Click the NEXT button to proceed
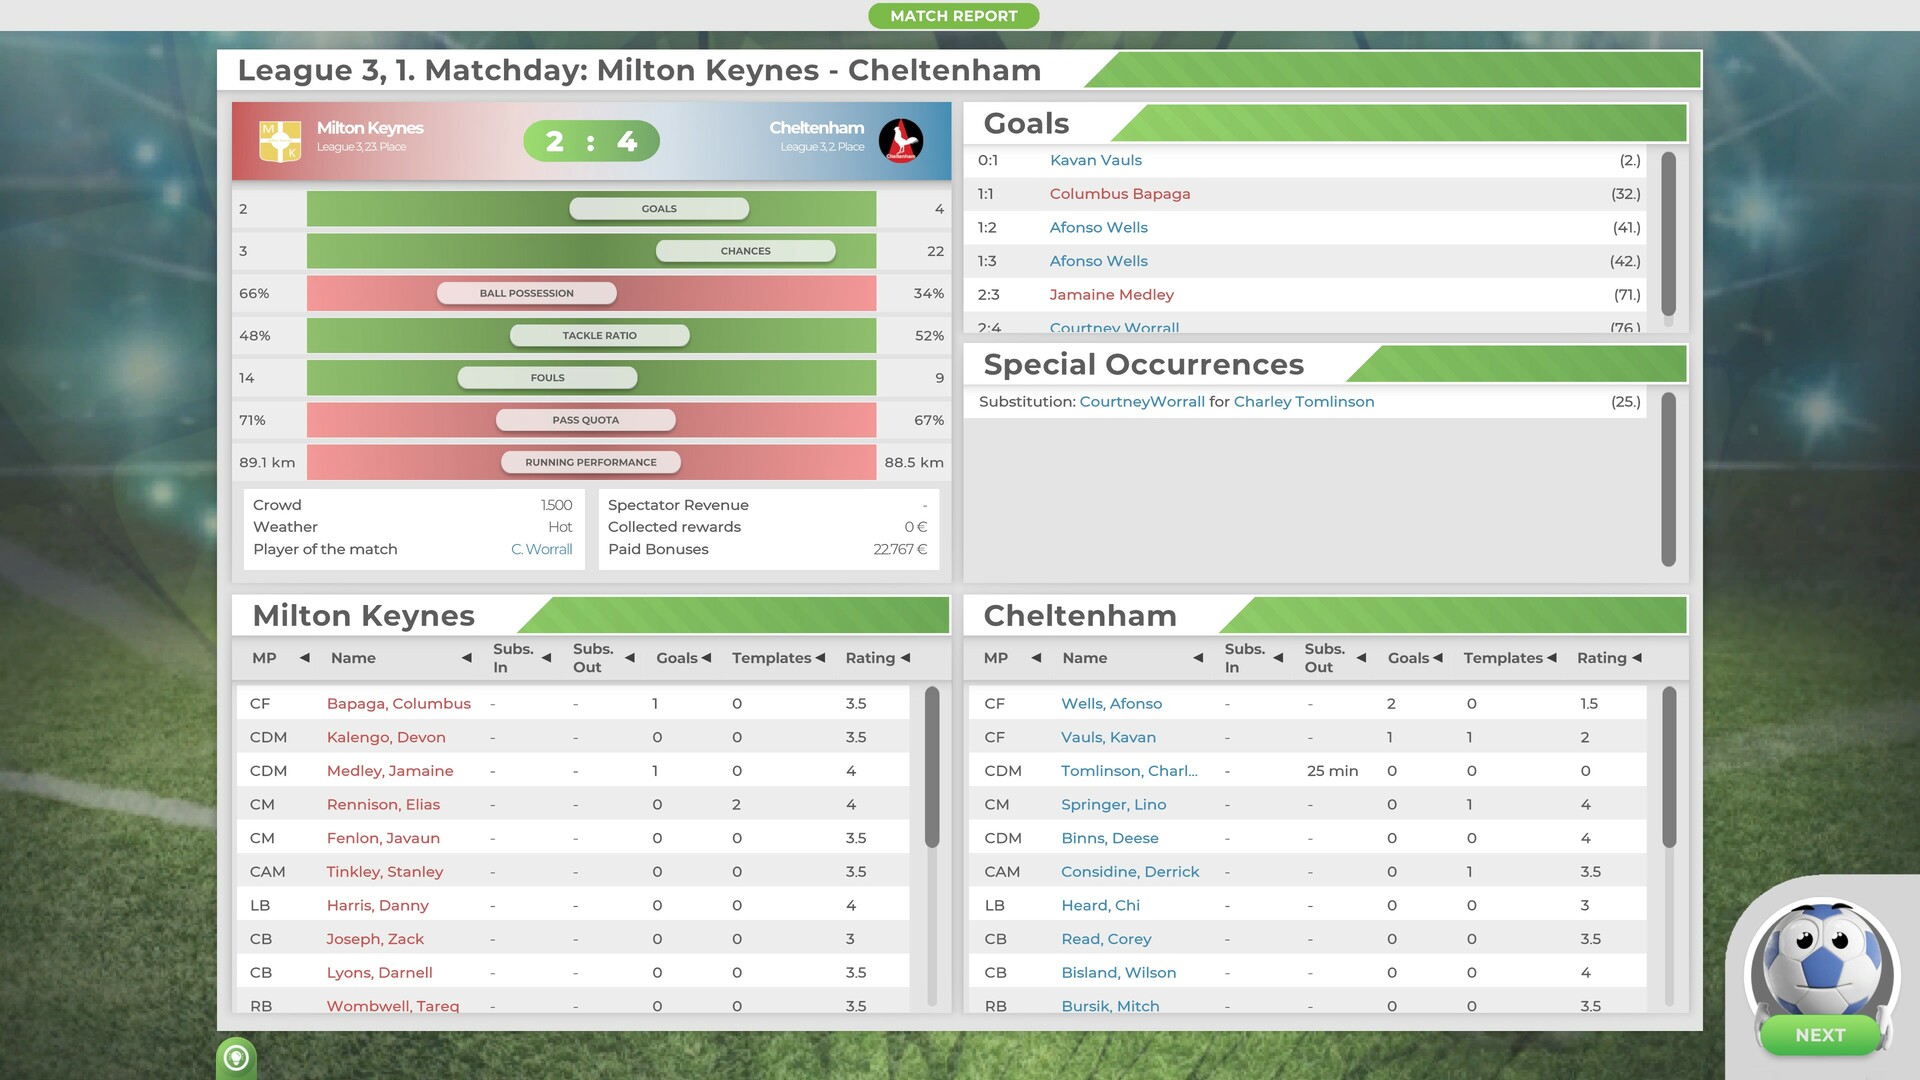 (1820, 1035)
